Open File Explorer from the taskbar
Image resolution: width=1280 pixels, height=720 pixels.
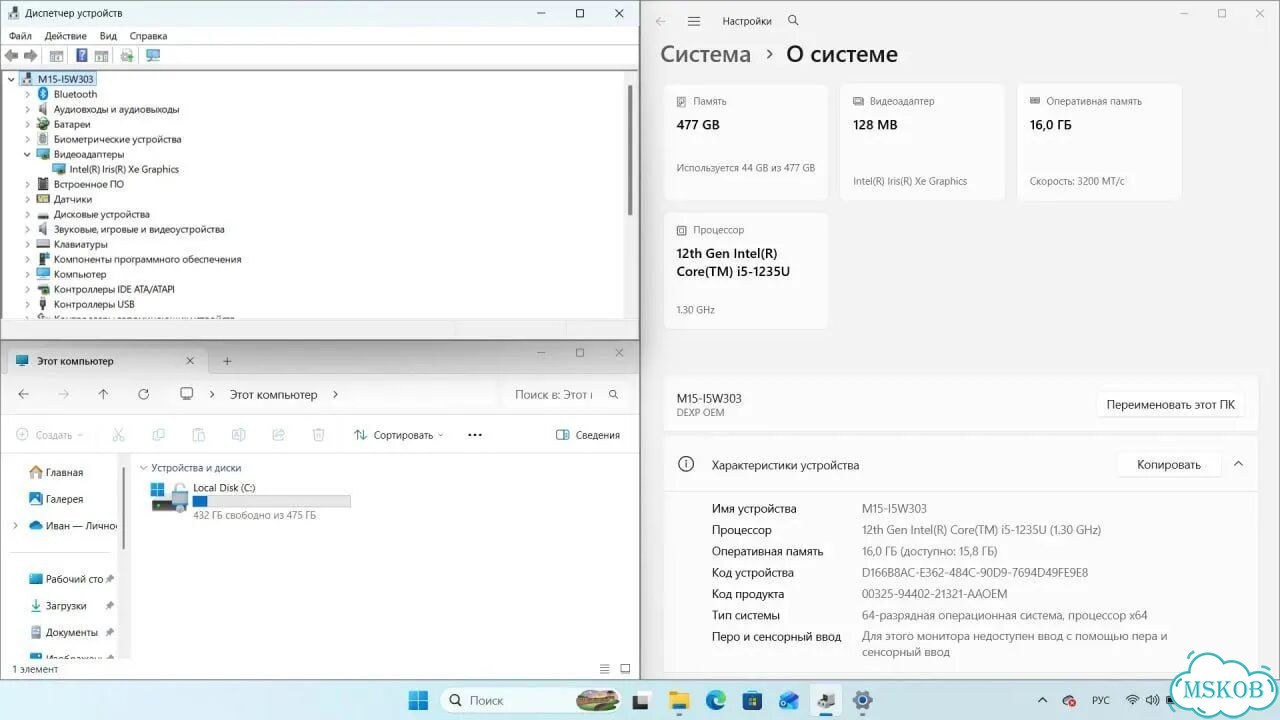[x=679, y=700]
